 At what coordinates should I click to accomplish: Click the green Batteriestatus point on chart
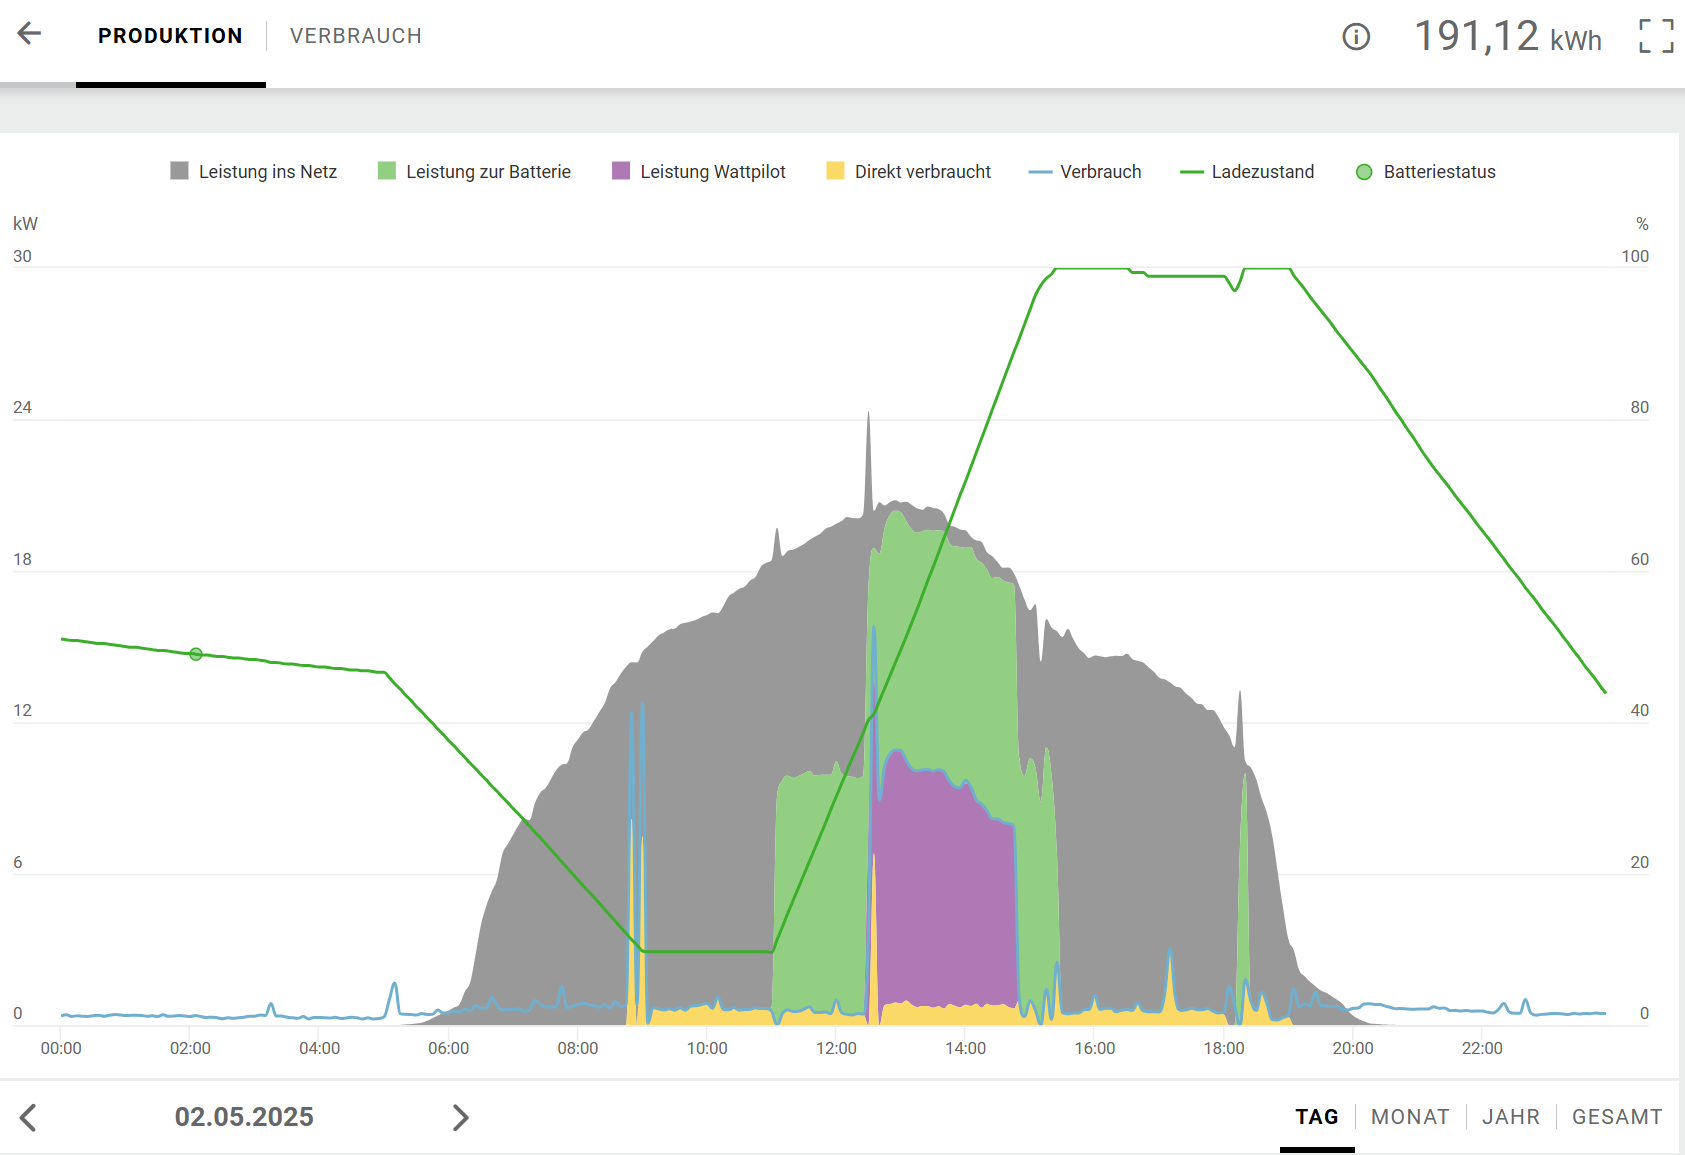tap(196, 654)
